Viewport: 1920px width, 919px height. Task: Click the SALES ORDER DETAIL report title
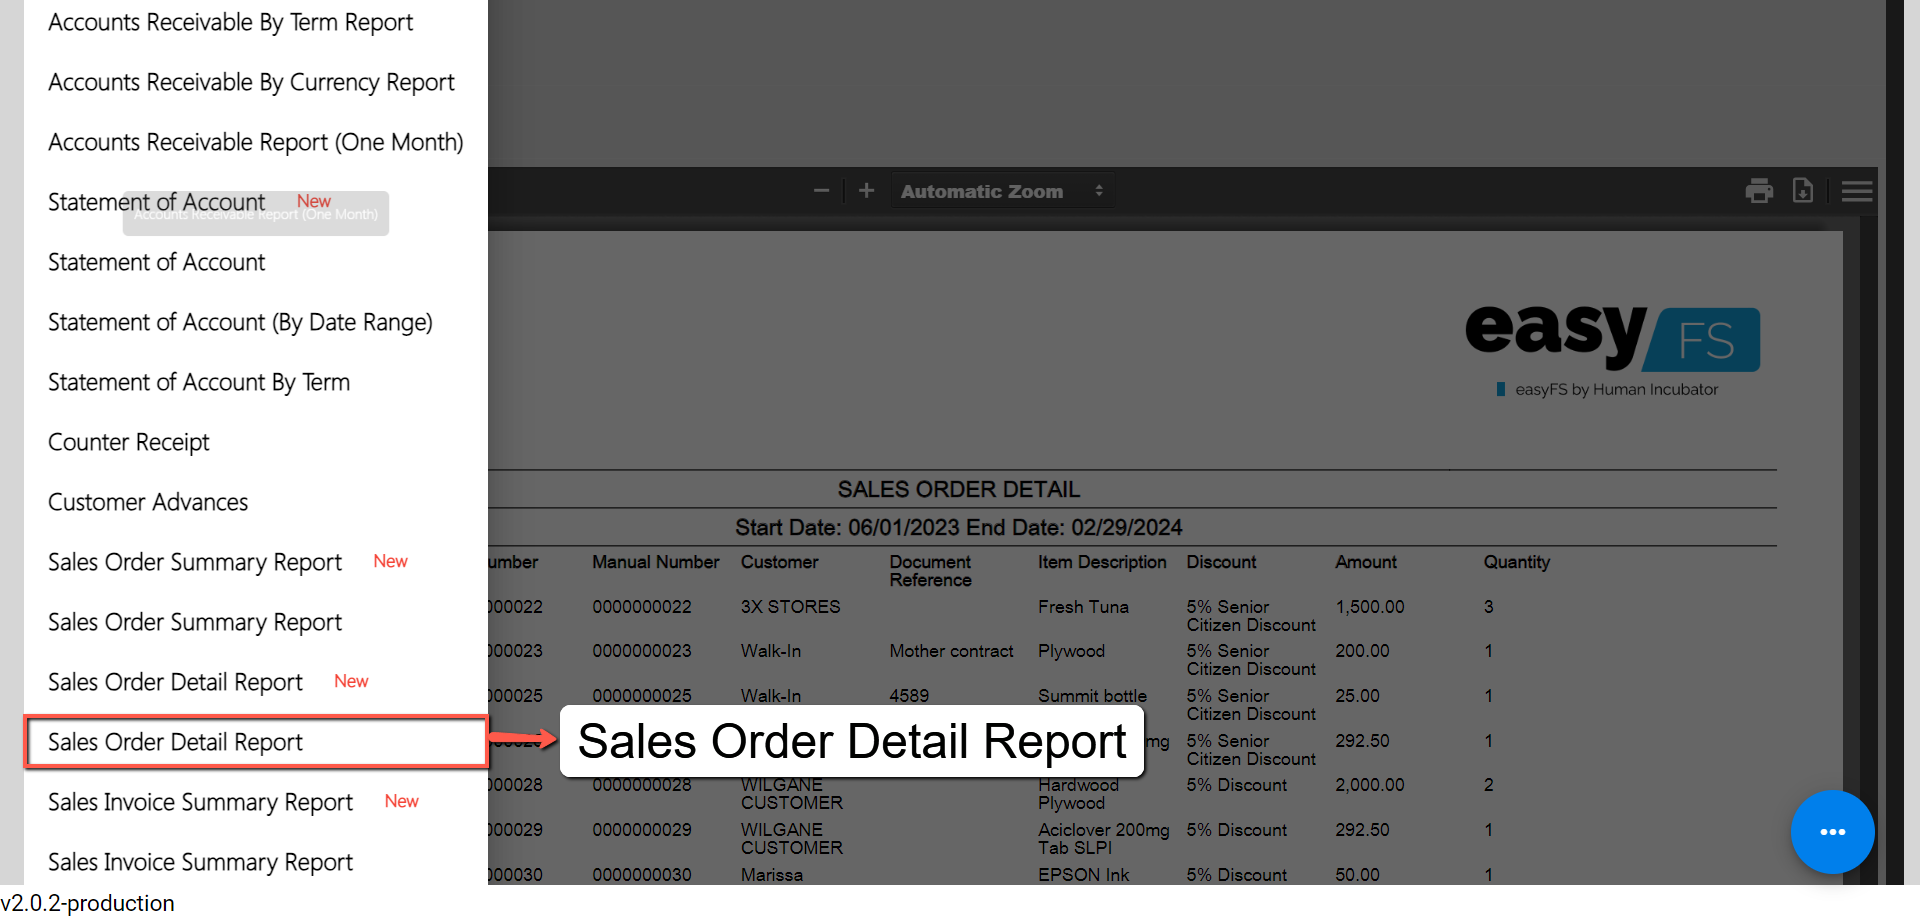click(x=958, y=489)
